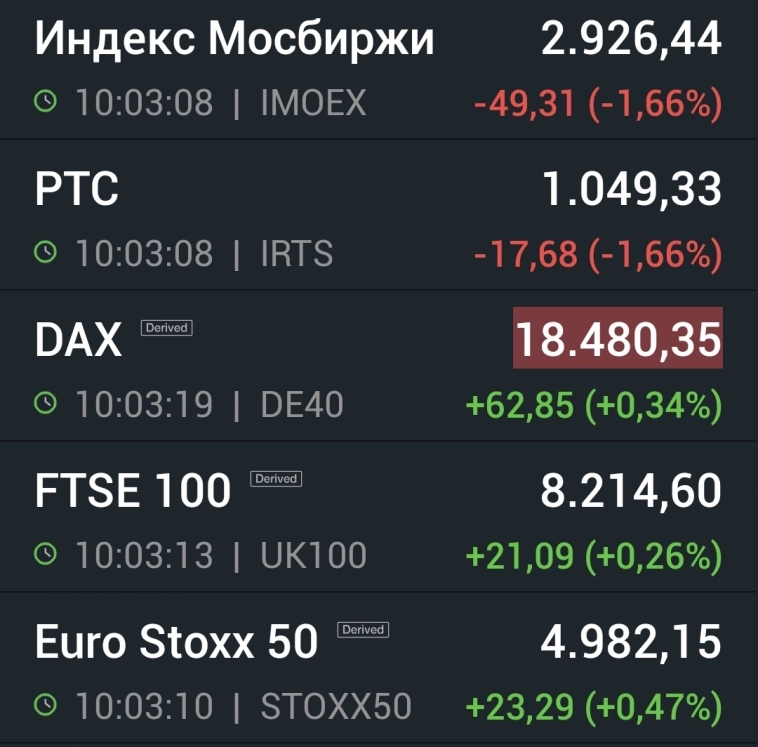Click the Derived badge beside FTSE 100
Image resolution: width=758 pixels, height=747 pixels.
[x=276, y=479]
